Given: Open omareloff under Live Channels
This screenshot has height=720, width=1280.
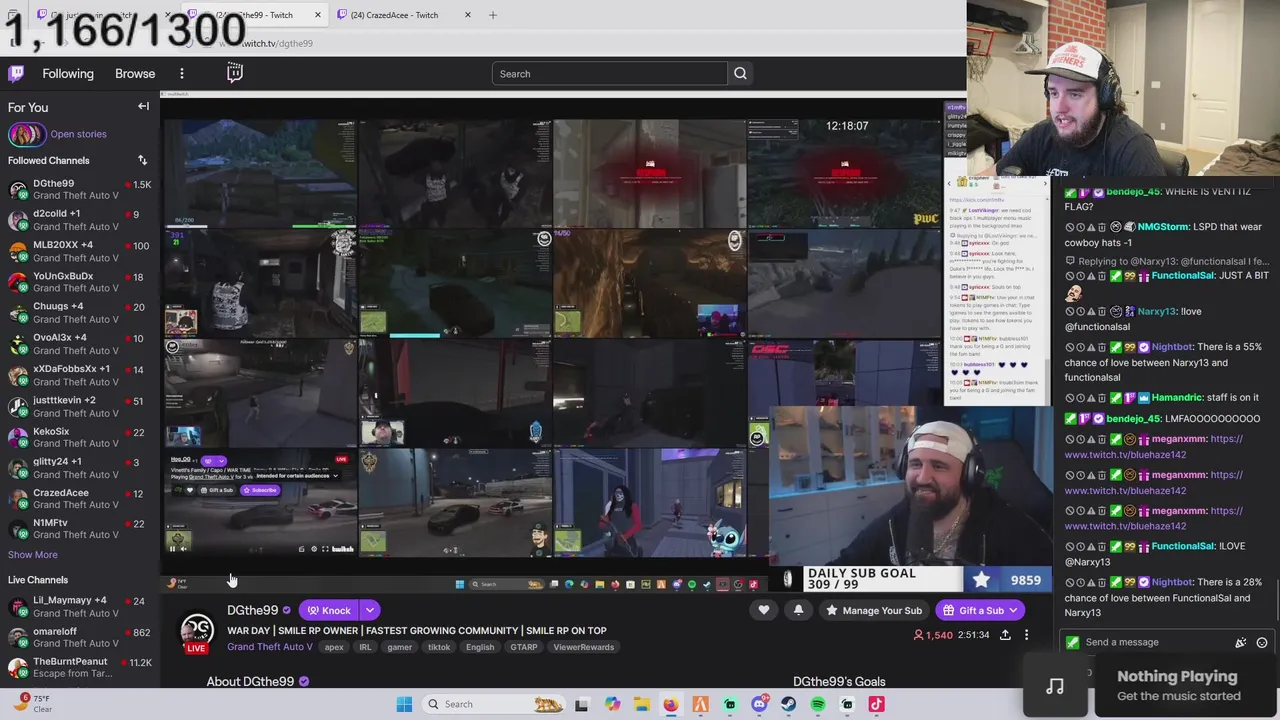Looking at the screenshot, I should pyautogui.click(x=80, y=637).
